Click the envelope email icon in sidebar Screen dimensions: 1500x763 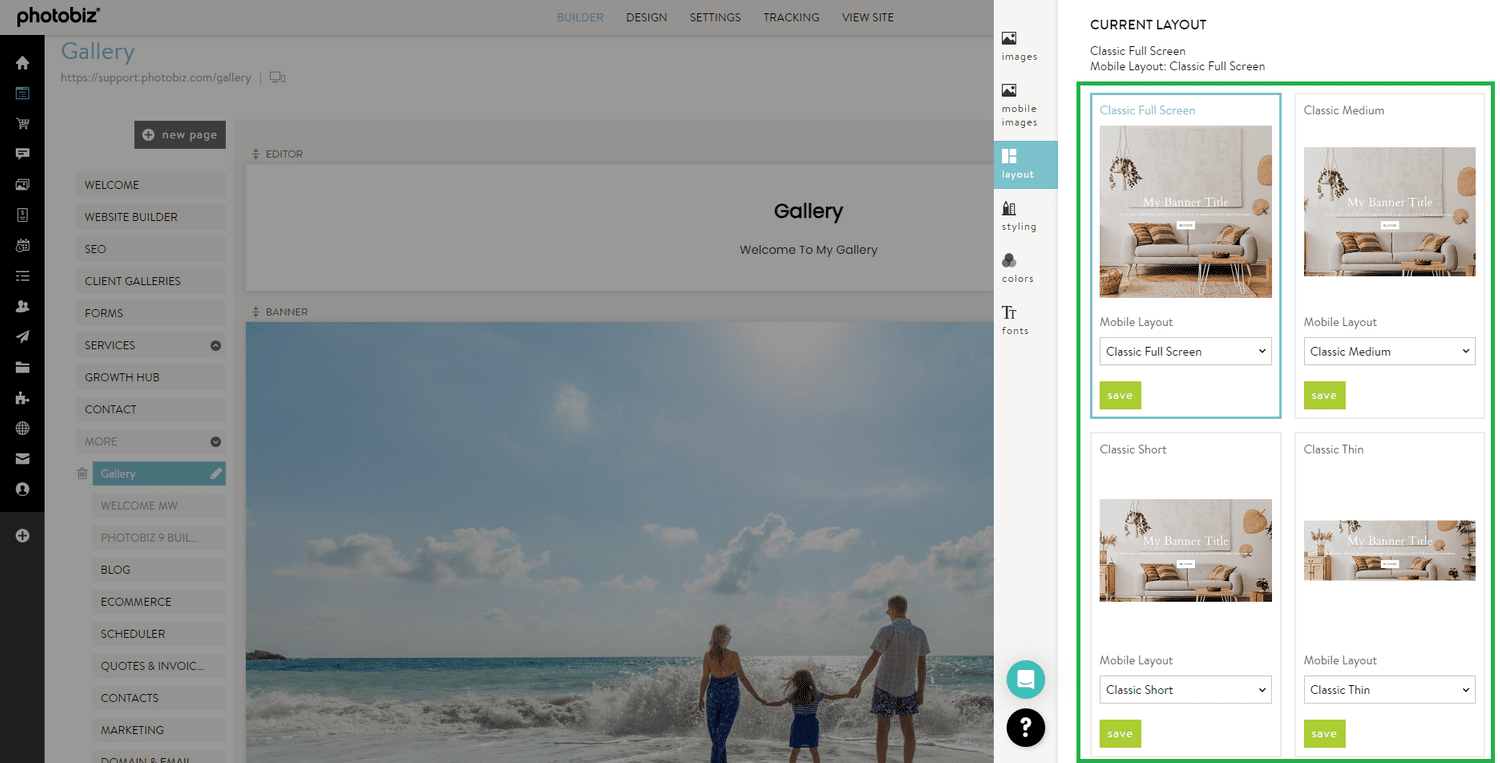(x=22, y=459)
